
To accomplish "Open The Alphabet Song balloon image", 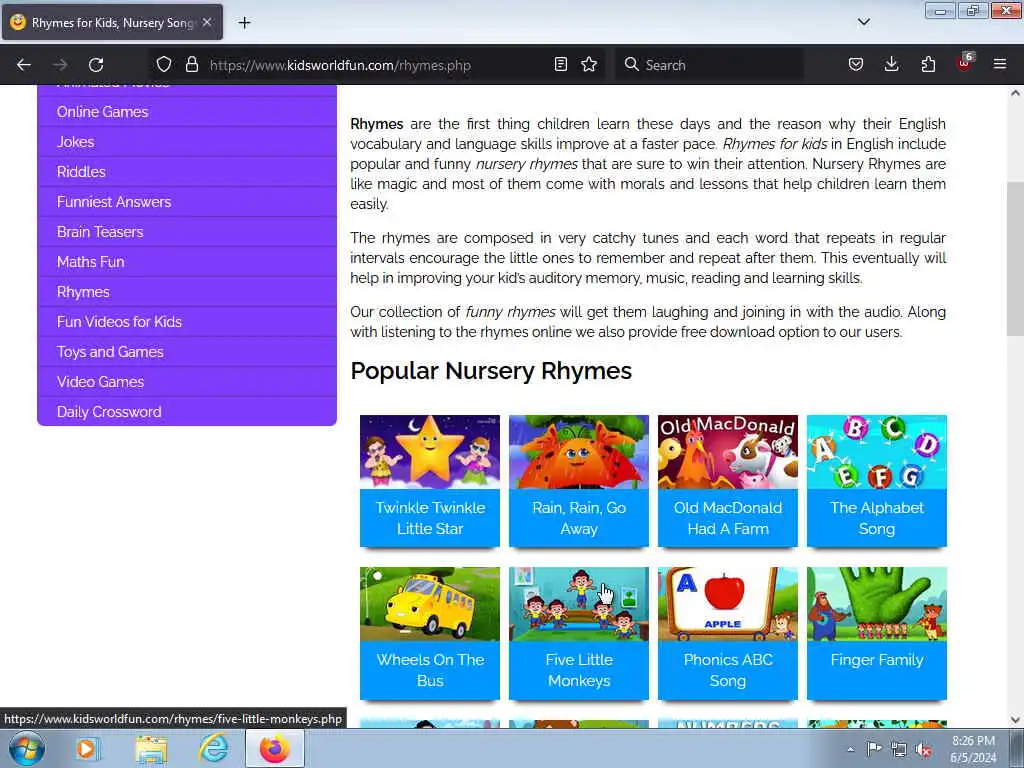I will [876, 452].
